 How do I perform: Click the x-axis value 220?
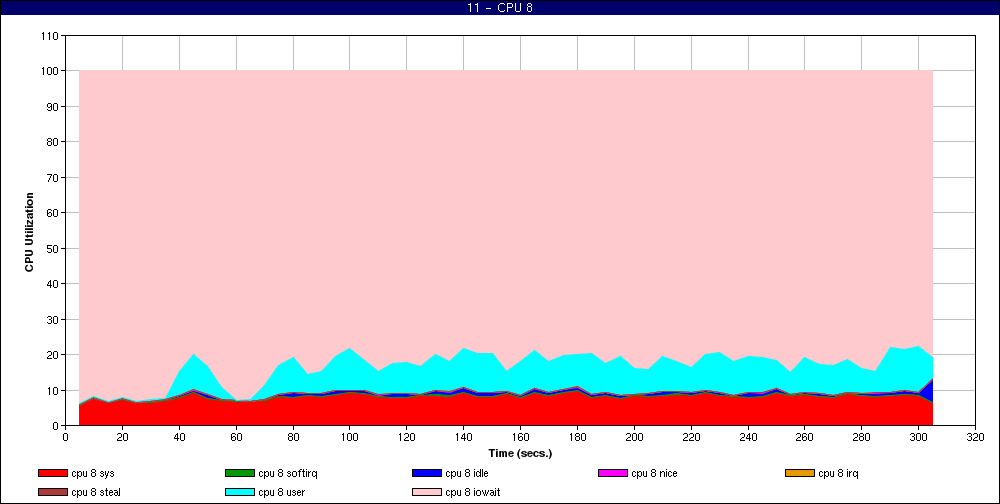(691, 437)
